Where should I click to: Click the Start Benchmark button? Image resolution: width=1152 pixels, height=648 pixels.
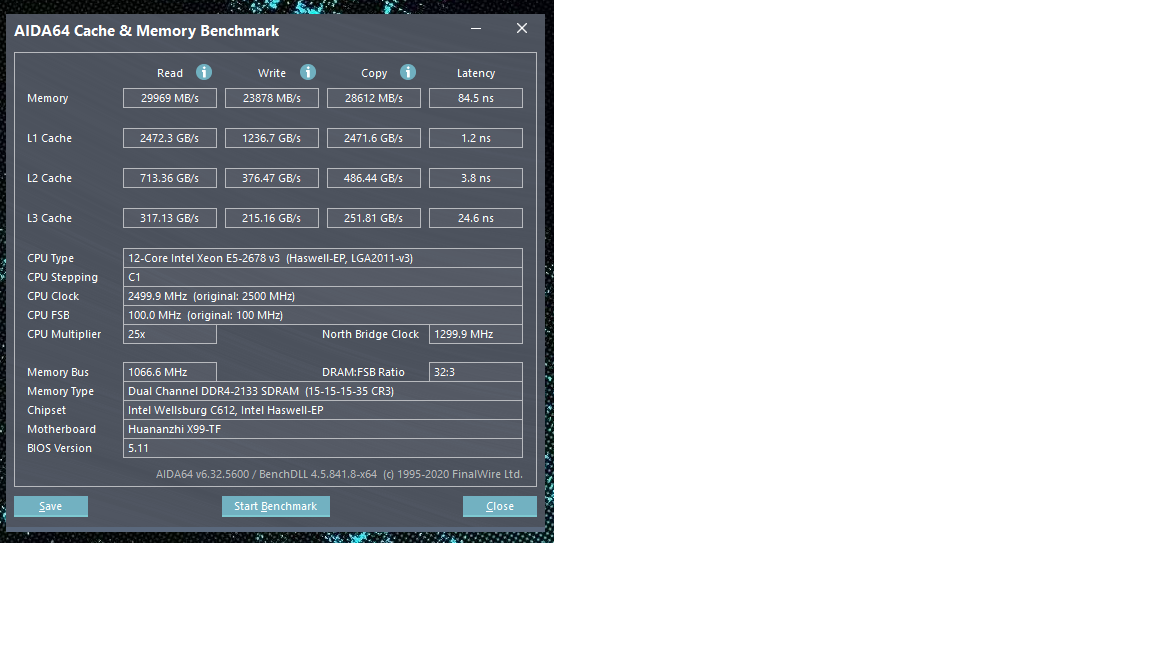(x=276, y=506)
